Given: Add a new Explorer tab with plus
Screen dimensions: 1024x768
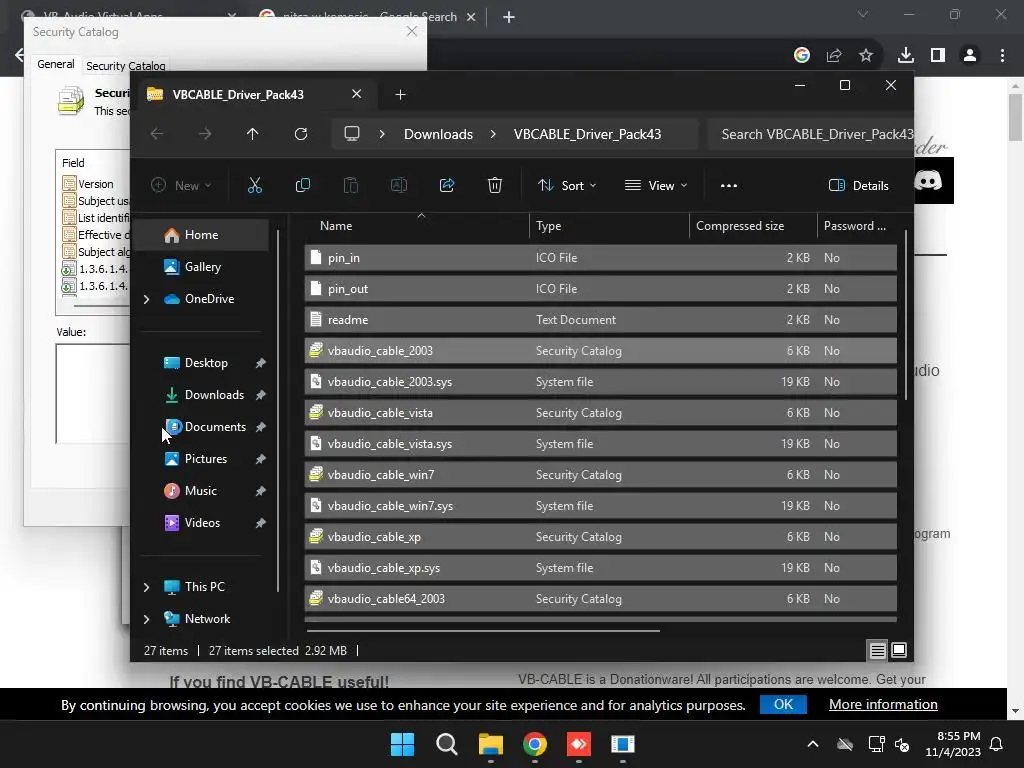Looking at the screenshot, I should (400, 95).
